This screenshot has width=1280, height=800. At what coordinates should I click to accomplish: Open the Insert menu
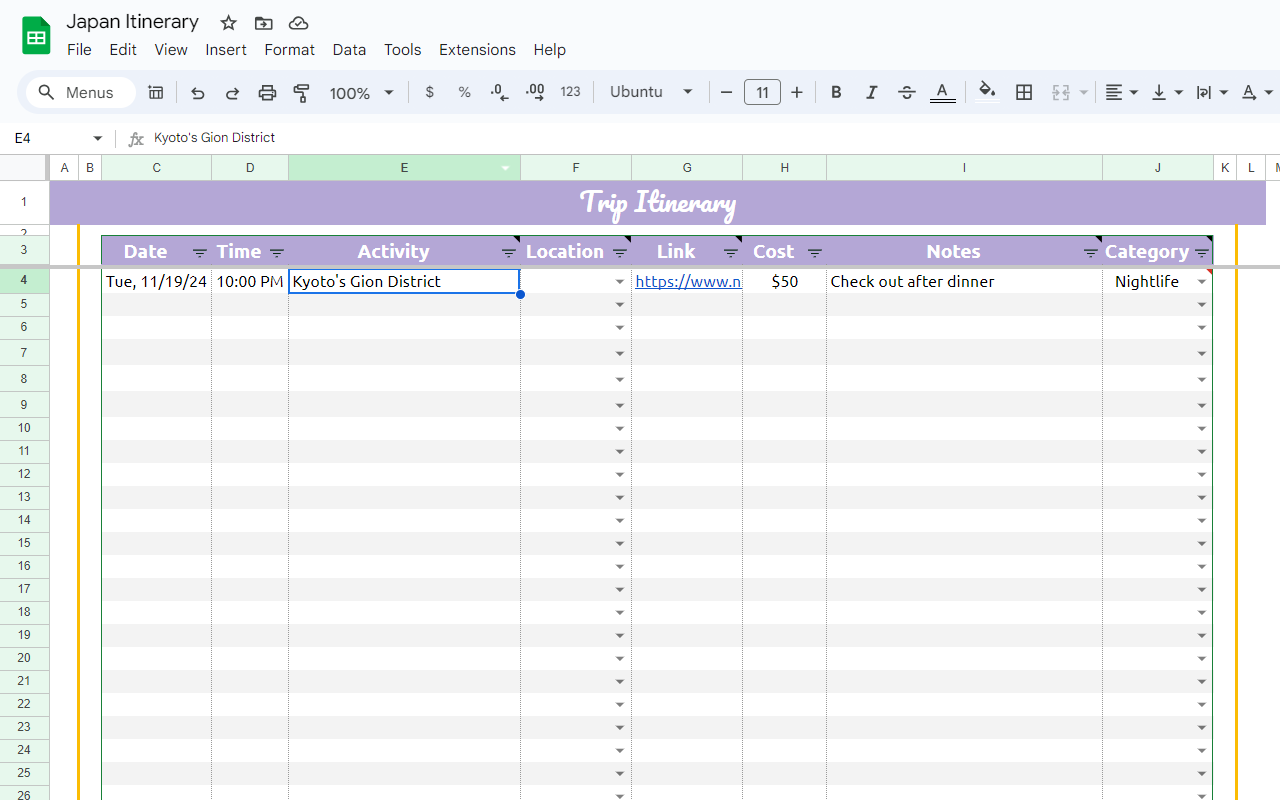pos(226,49)
